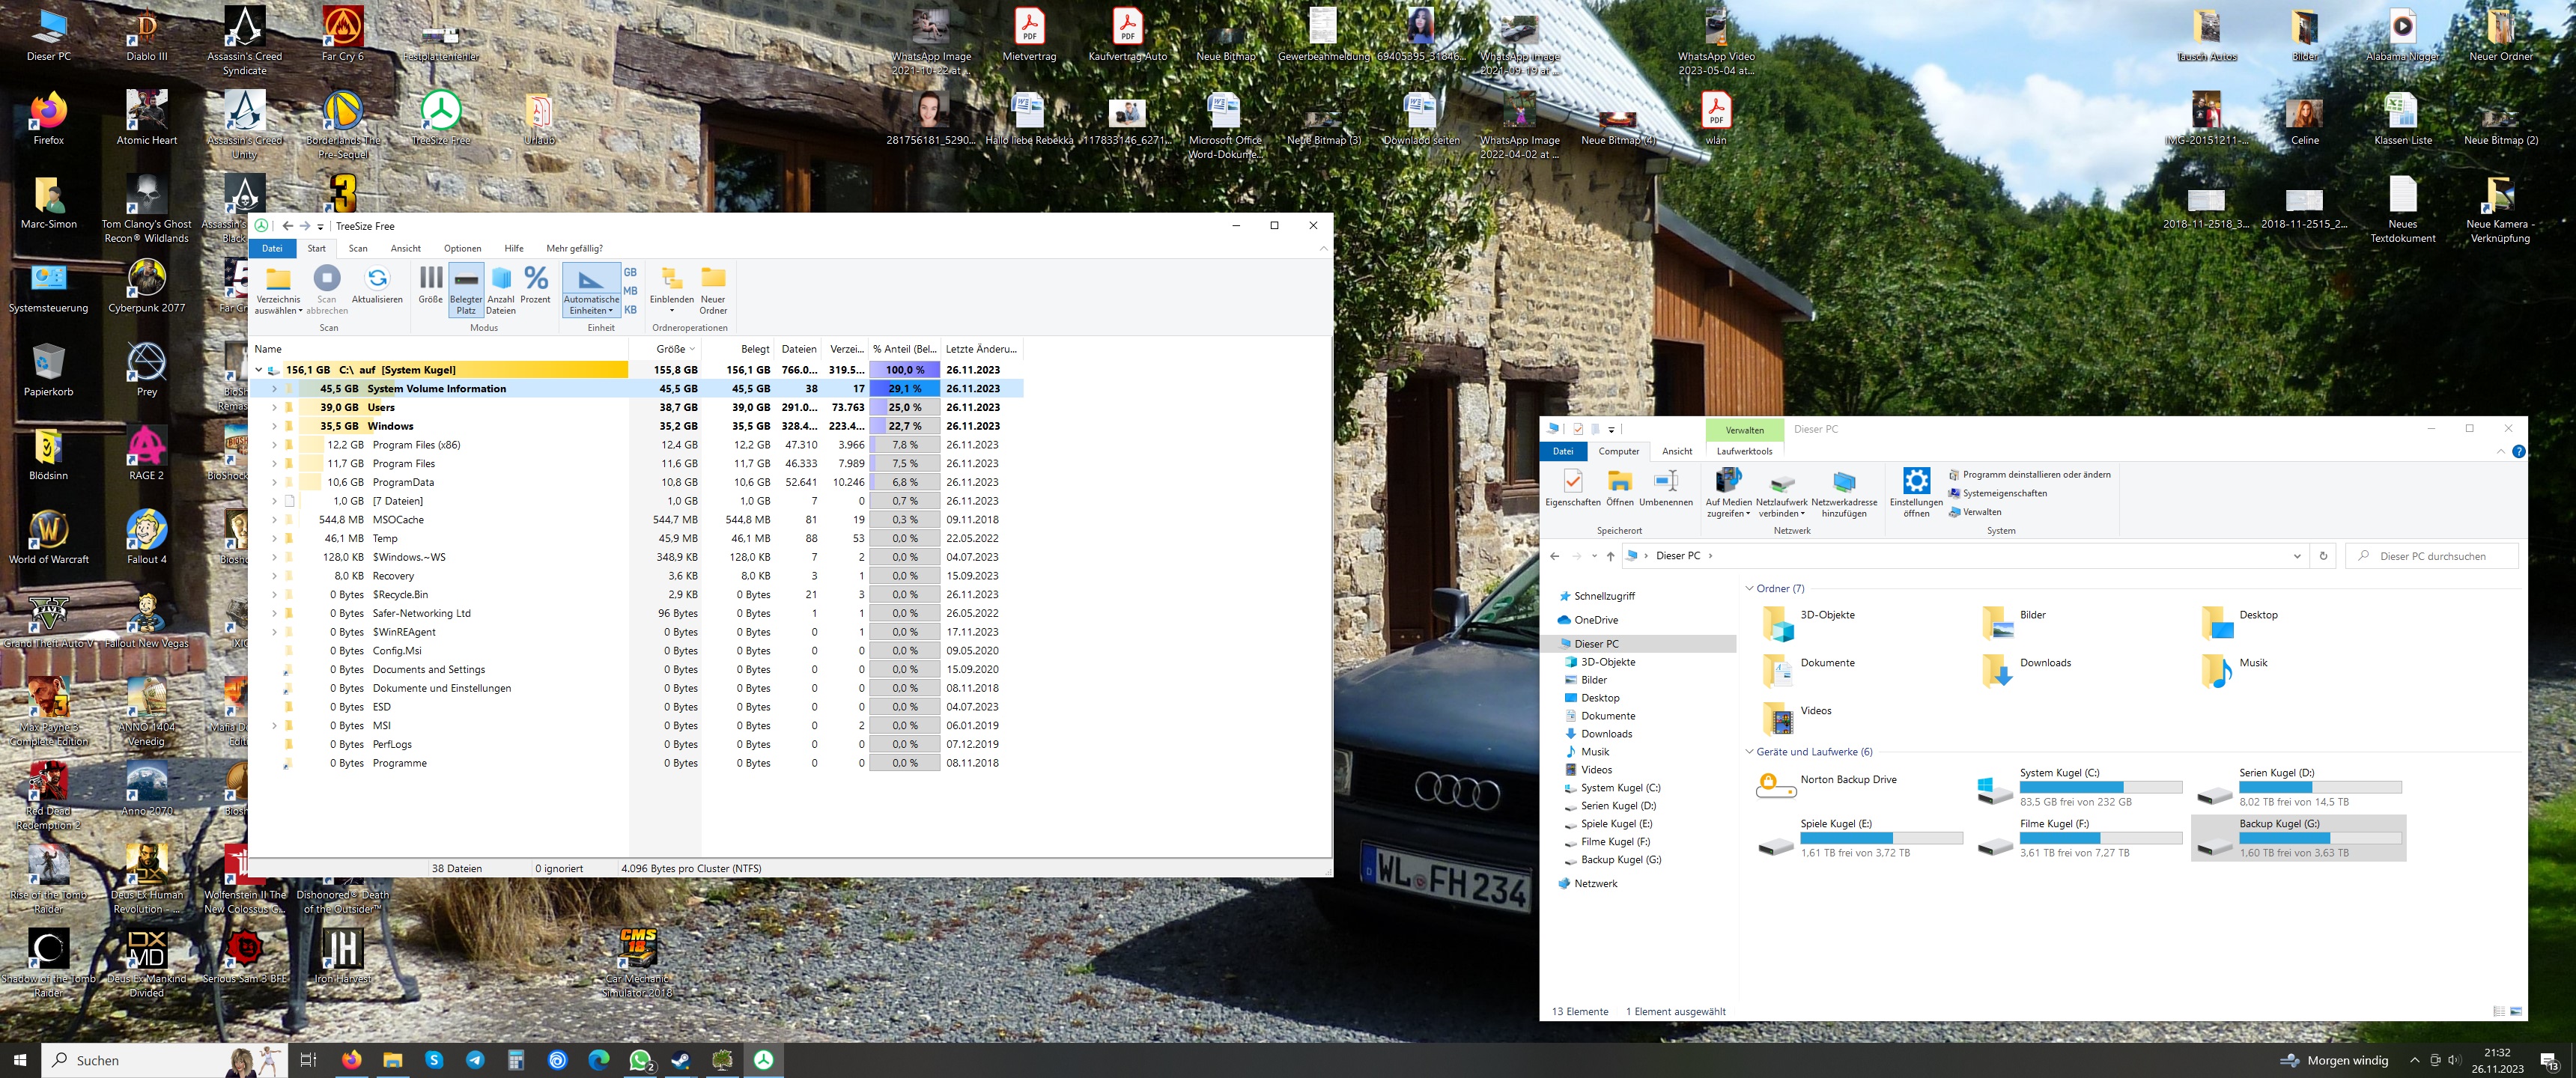The height and width of the screenshot is (1078, 2576).
Task: Collapse the Geräte und Laufwerke section
Action: click(1749, 752)
